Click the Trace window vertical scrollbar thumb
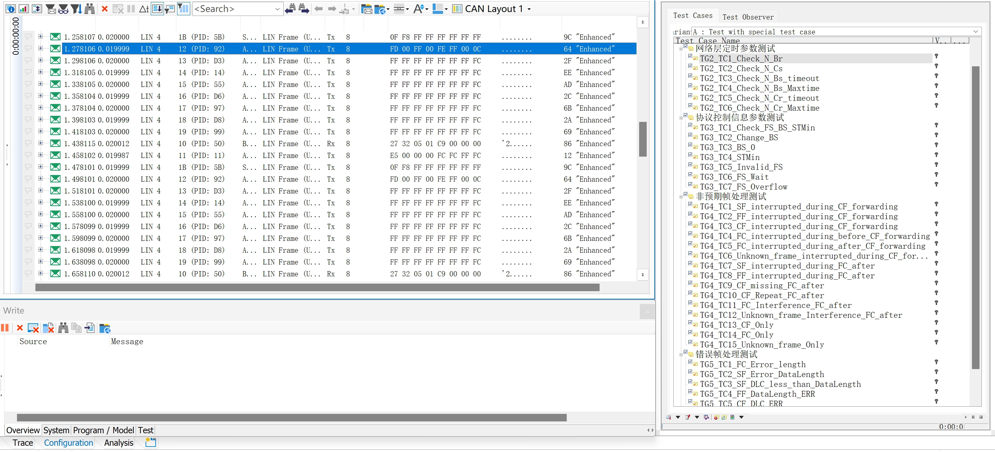 (x=643, y=139)
